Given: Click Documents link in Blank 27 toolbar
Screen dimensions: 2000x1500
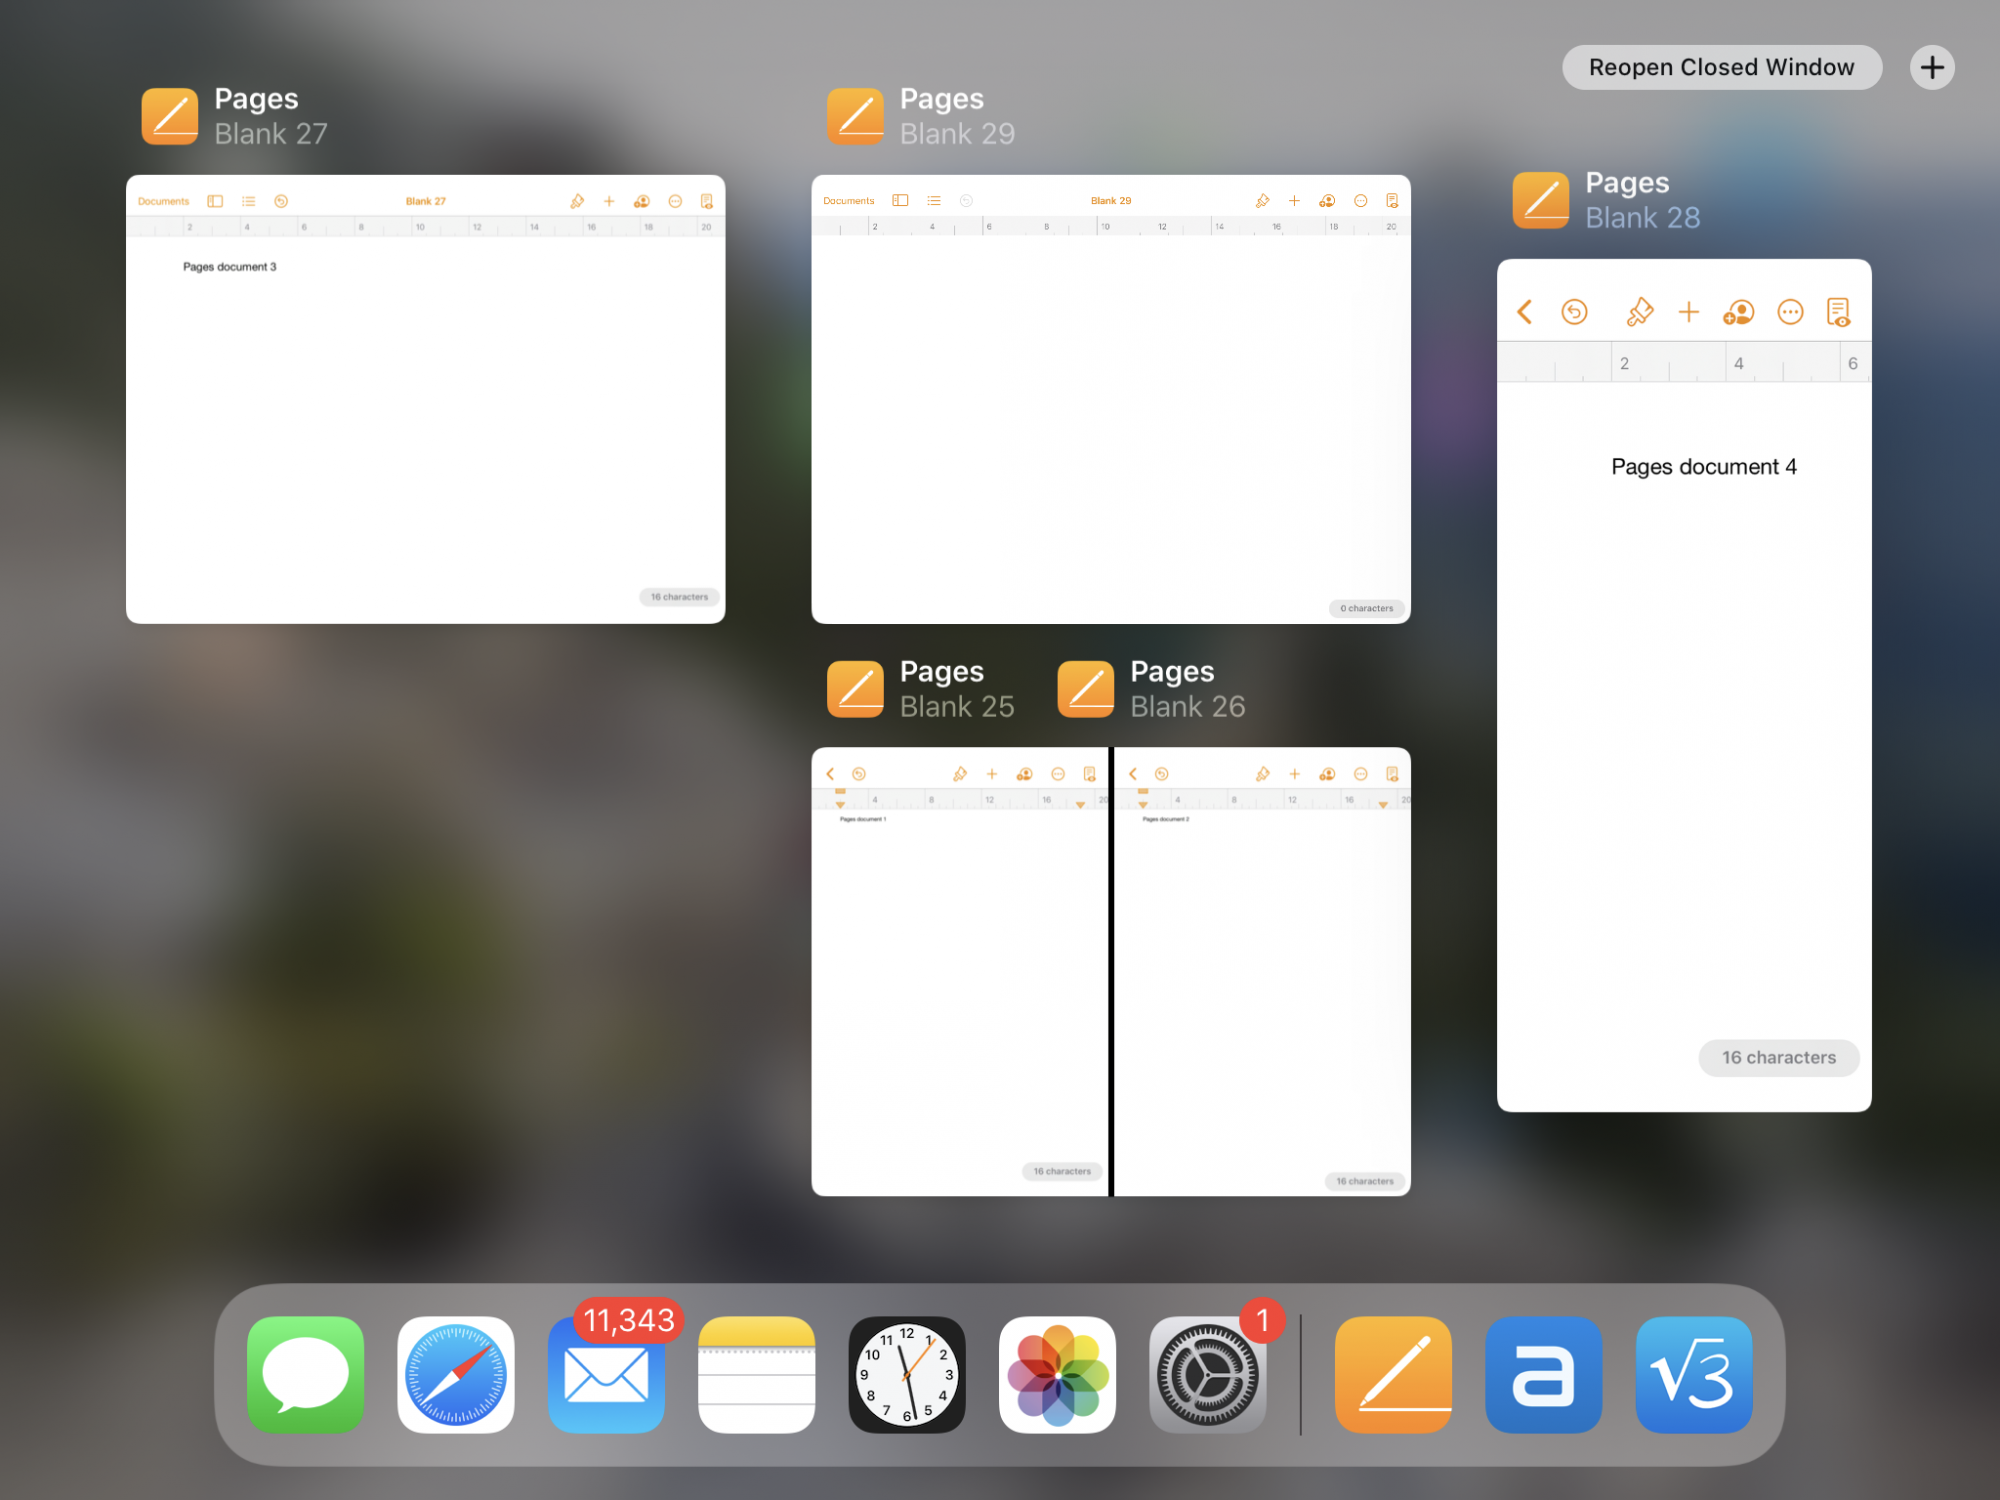Looking at the screenshot, I should [x=163, y=201].
